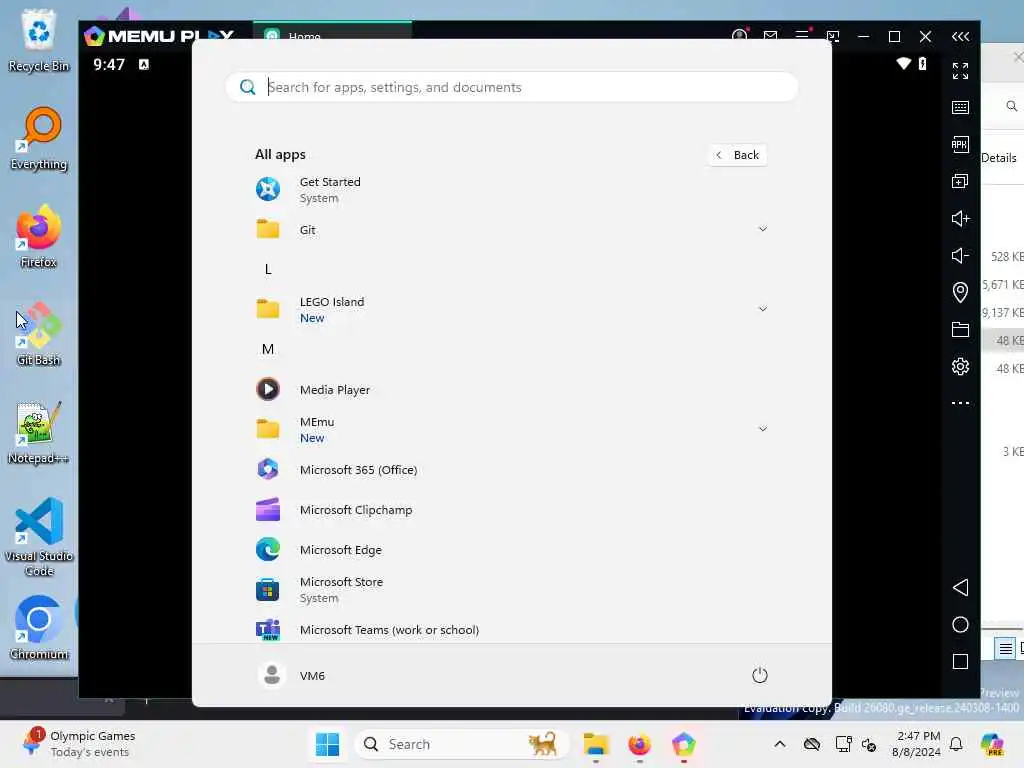Screen dimensions: 1024x768
Task: Open Get Started from All apps
Action: tap(511, 189)
